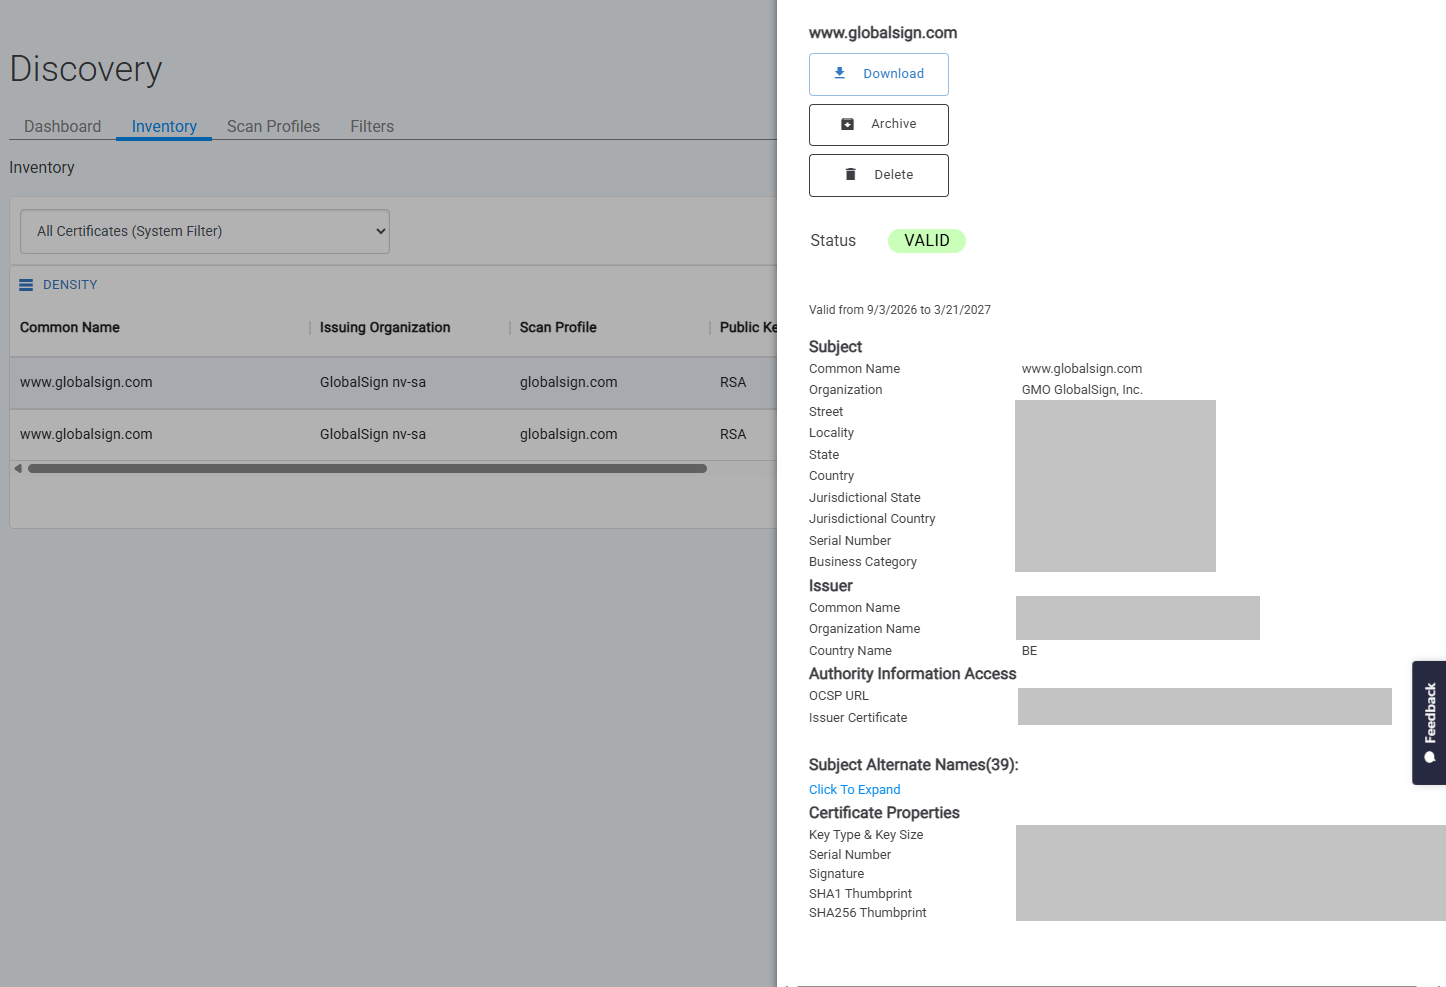The height and width of the screenshot is (987, 1446).
Task: Click the Archive button
Action: click(879, 125)
